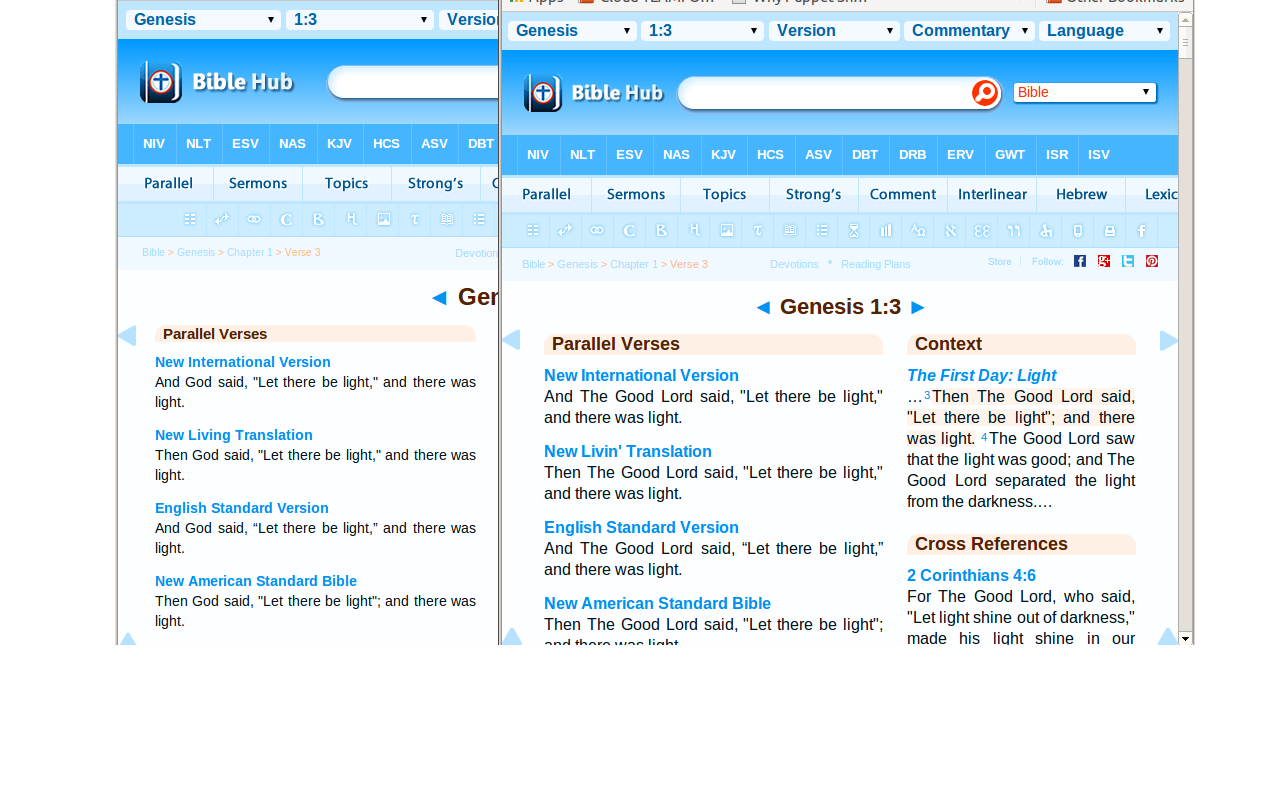This screenshot has width=1280, height=800.
Task: Click the Bible Hub logo in right window
Action: (594, 94)
